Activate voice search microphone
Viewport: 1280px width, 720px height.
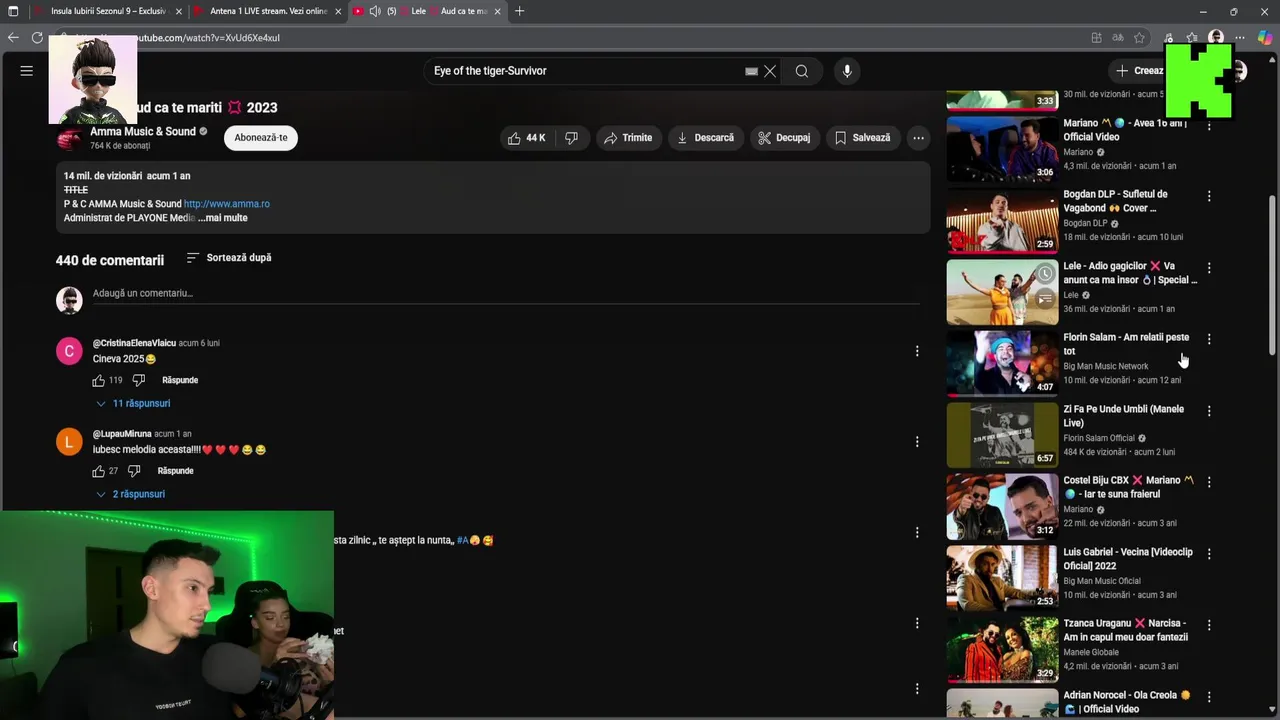[x=847, y=71]
